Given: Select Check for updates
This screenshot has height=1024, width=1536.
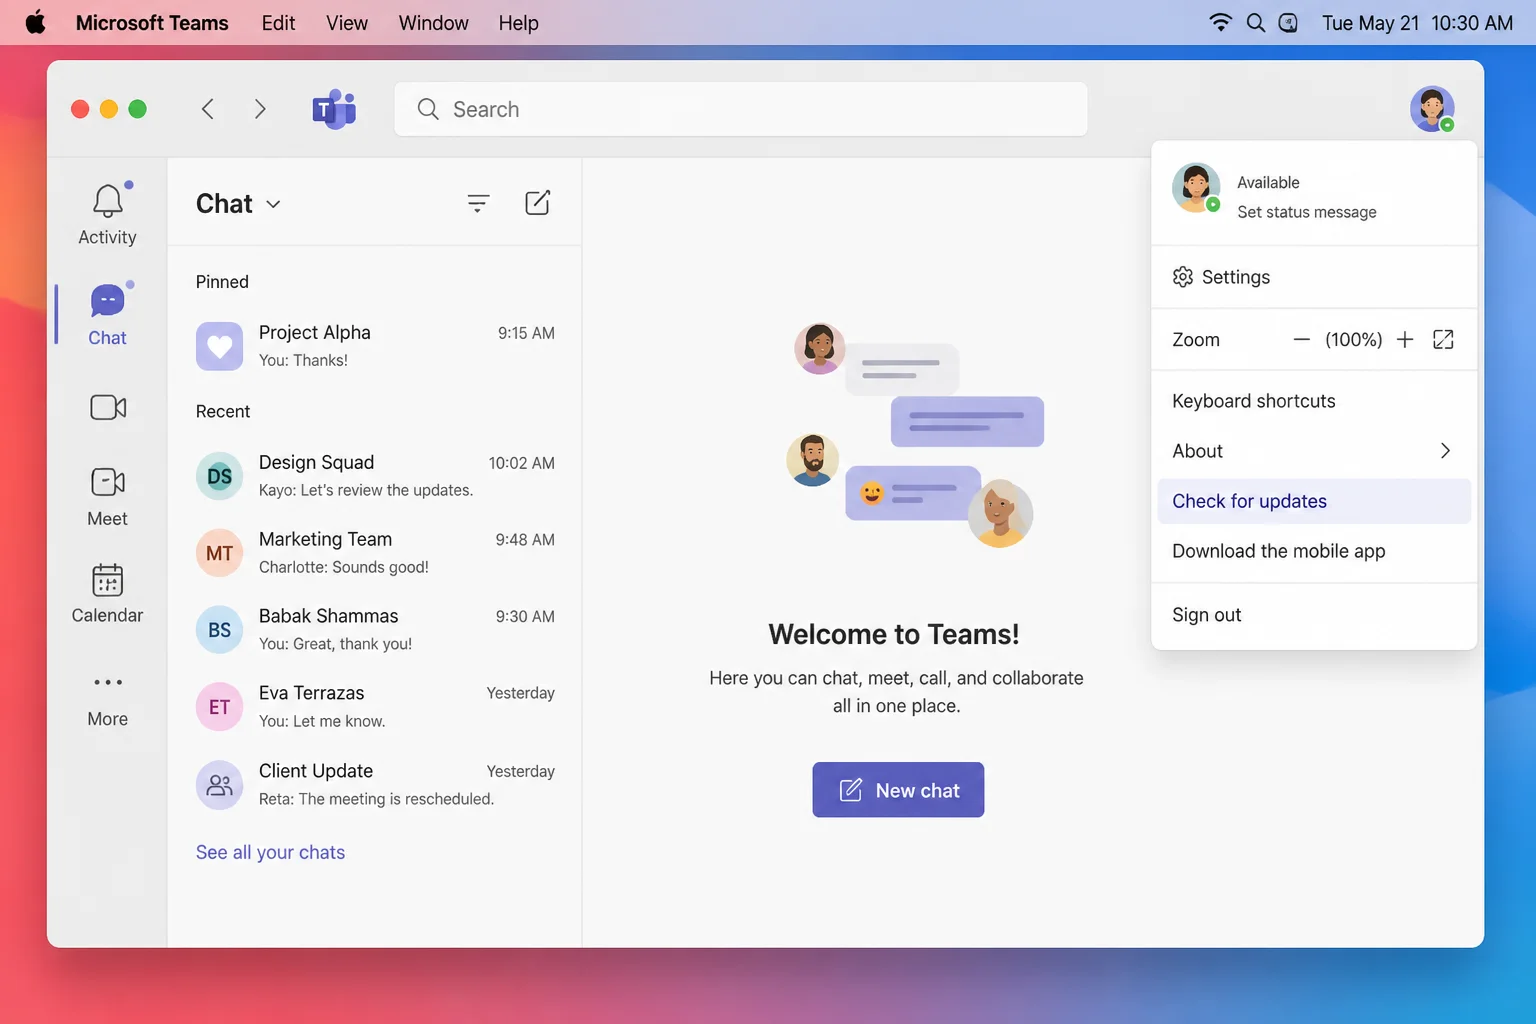Looking at the screenshot, I should point(1314,501).
